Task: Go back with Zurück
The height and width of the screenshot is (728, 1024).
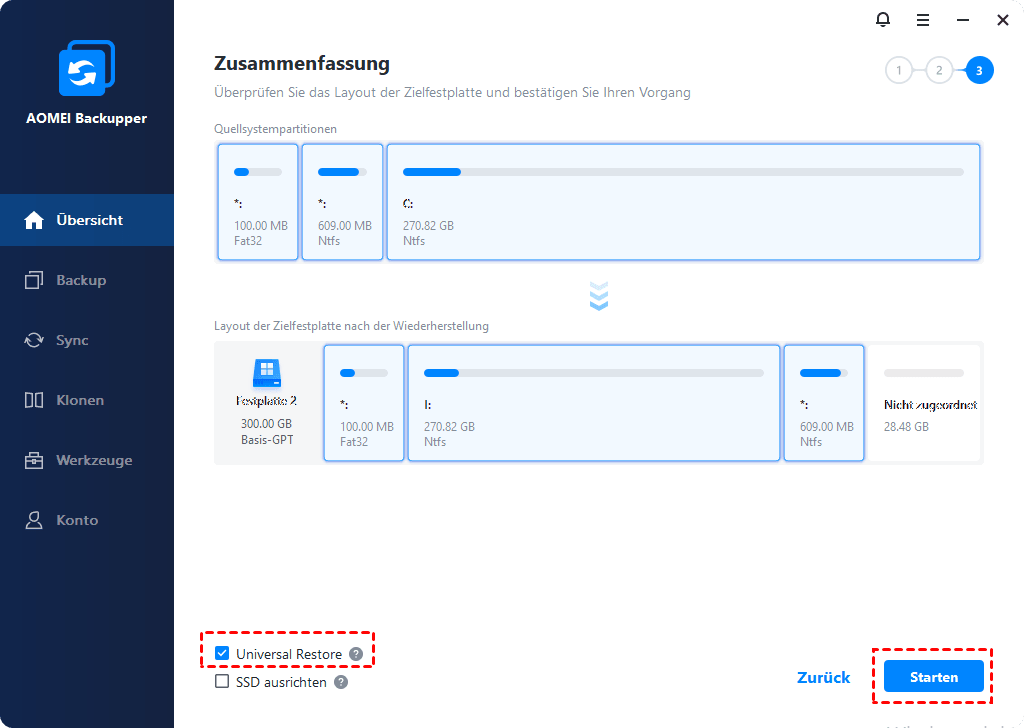Action: click(824, 677)
